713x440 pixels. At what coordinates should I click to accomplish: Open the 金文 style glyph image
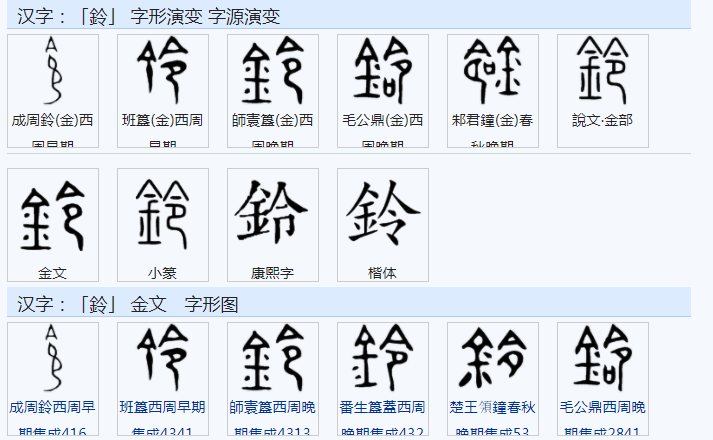pyautogui.click(x=53, y=216)
